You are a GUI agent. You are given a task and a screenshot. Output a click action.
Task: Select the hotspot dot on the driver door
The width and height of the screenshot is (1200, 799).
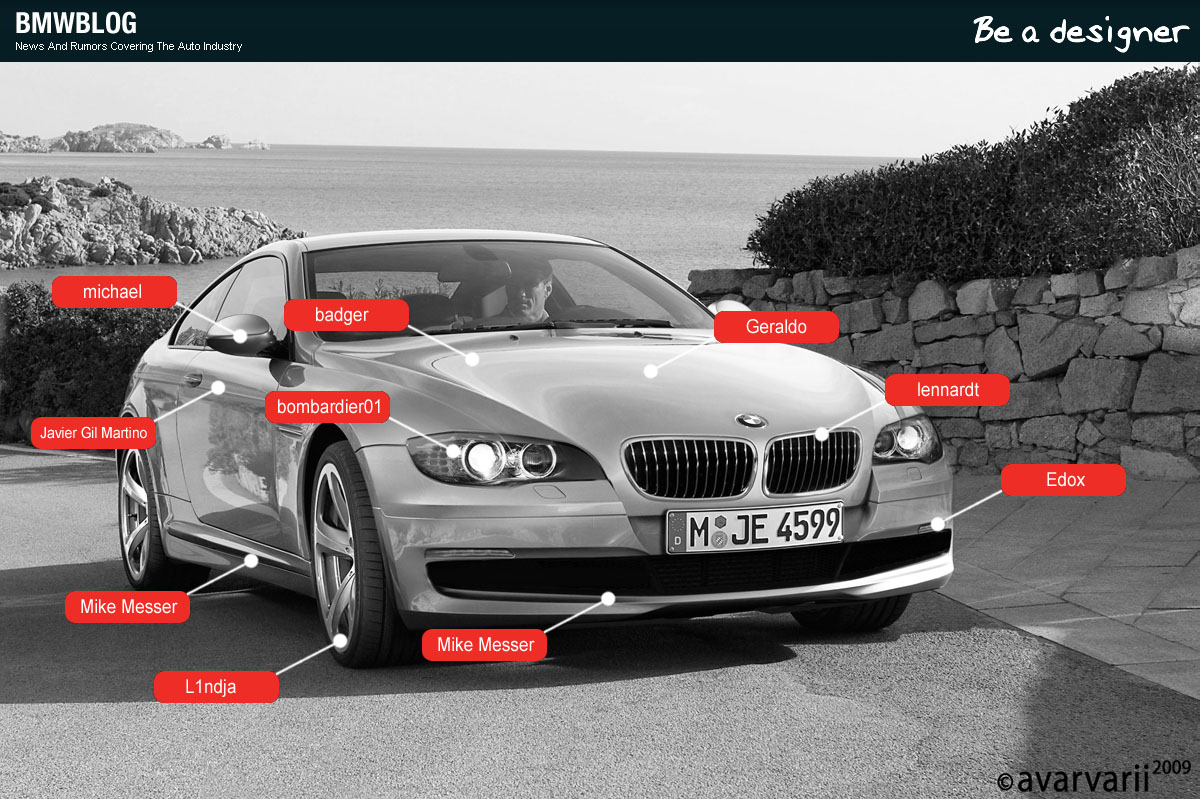click(x=218, y=387)
